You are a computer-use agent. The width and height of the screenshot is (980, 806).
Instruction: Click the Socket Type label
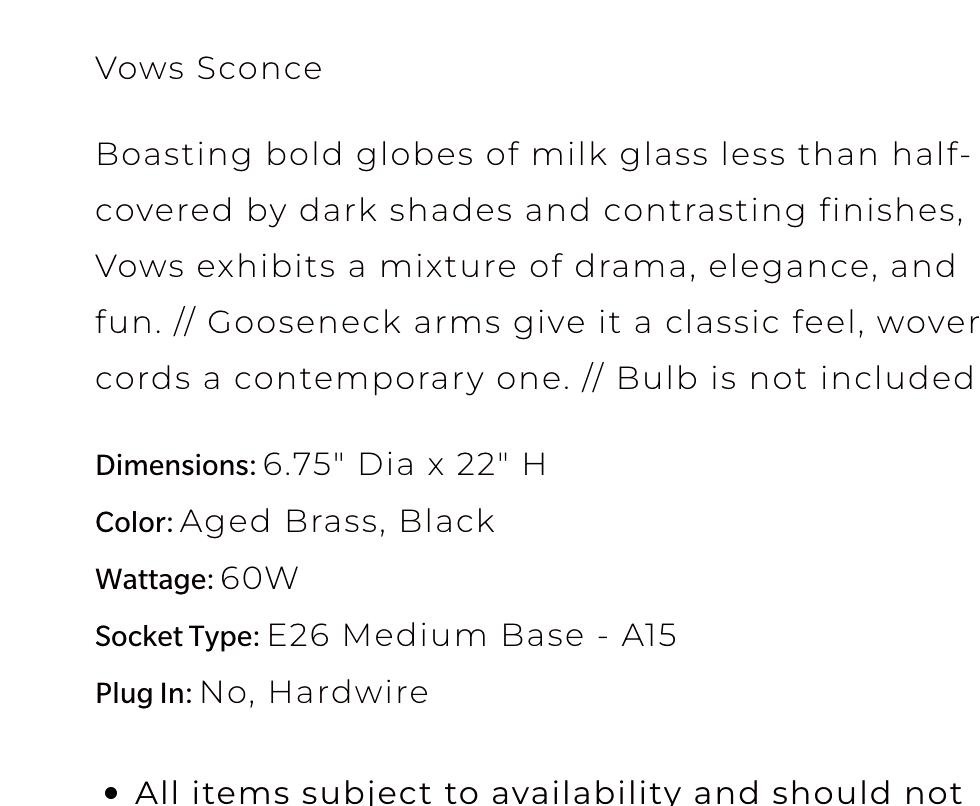point(177,637)
